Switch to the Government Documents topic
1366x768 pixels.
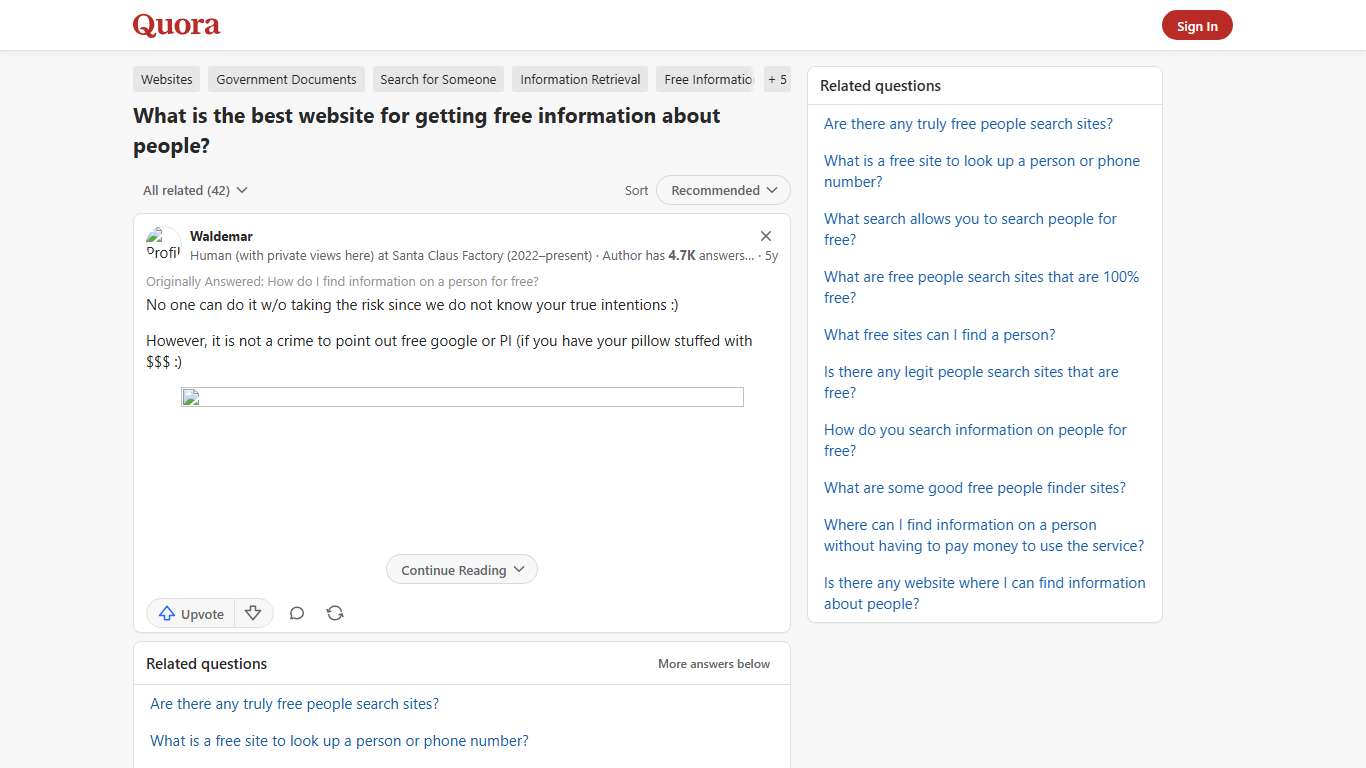point(286,79)
